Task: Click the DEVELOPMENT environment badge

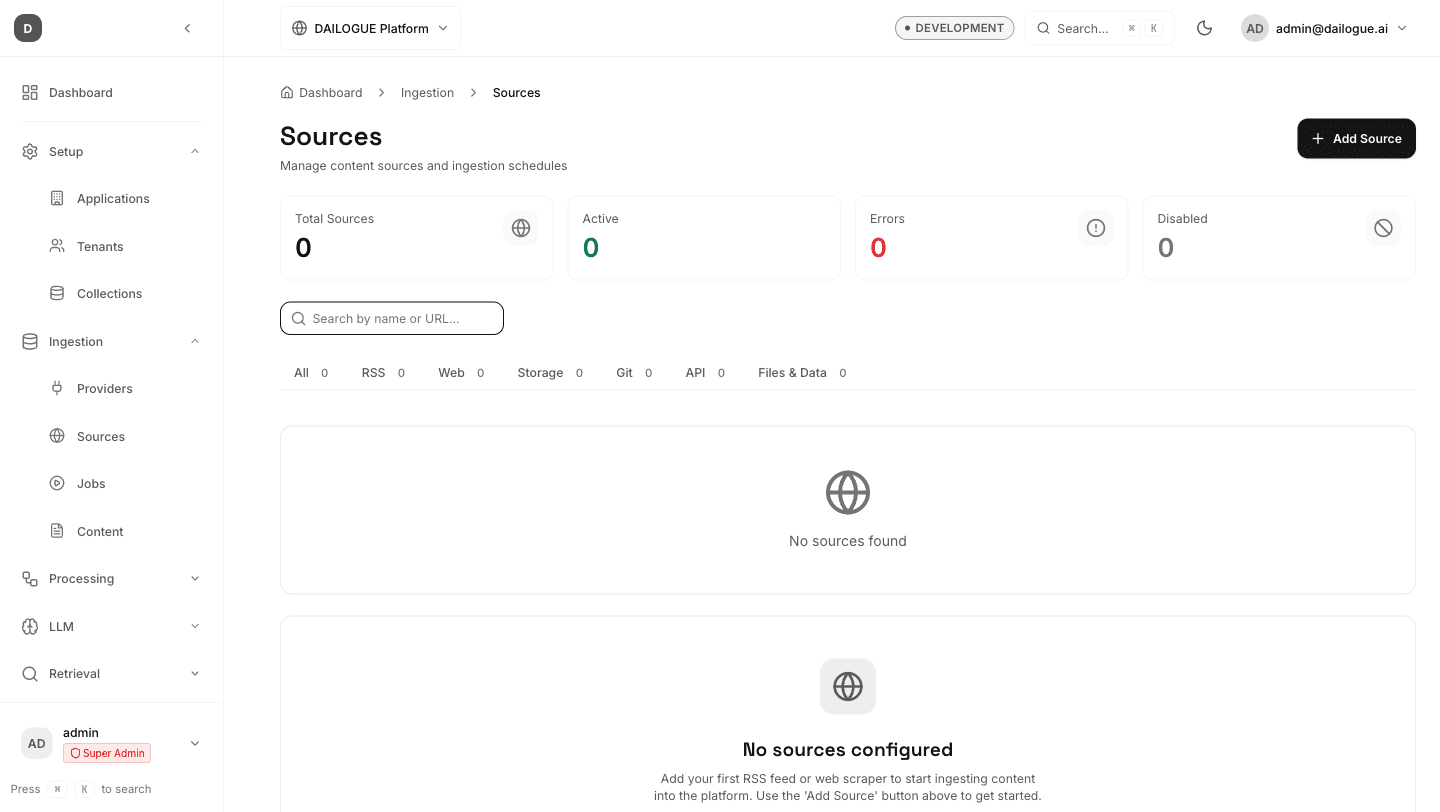Action: pyautogui.click(x=954, y=27)
